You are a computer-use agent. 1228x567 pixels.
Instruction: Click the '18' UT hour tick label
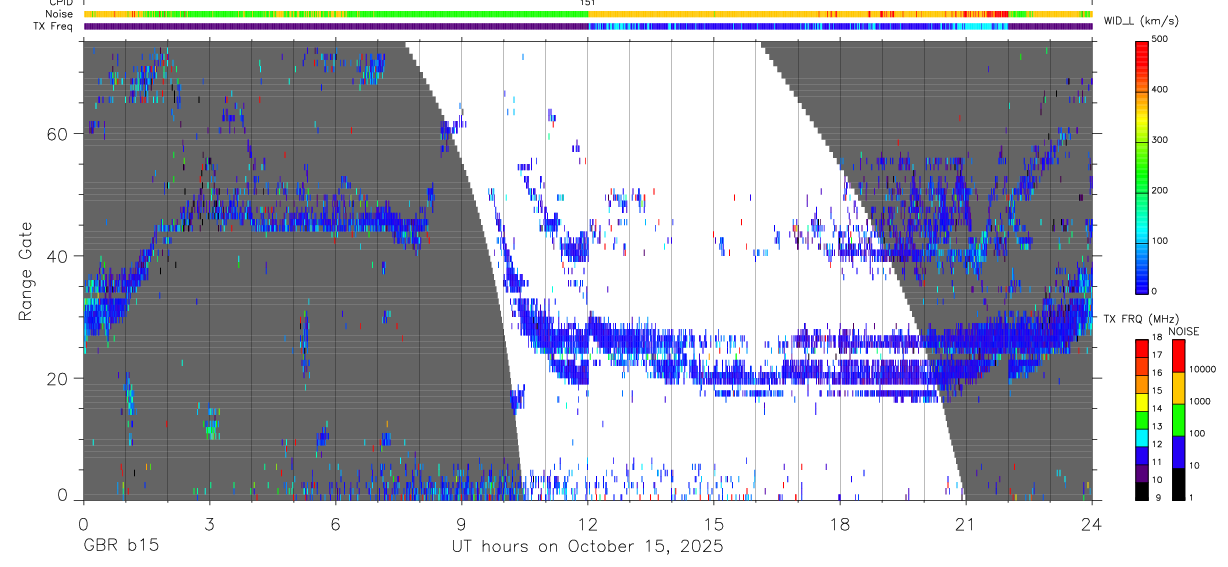click(x=839, y=522)
